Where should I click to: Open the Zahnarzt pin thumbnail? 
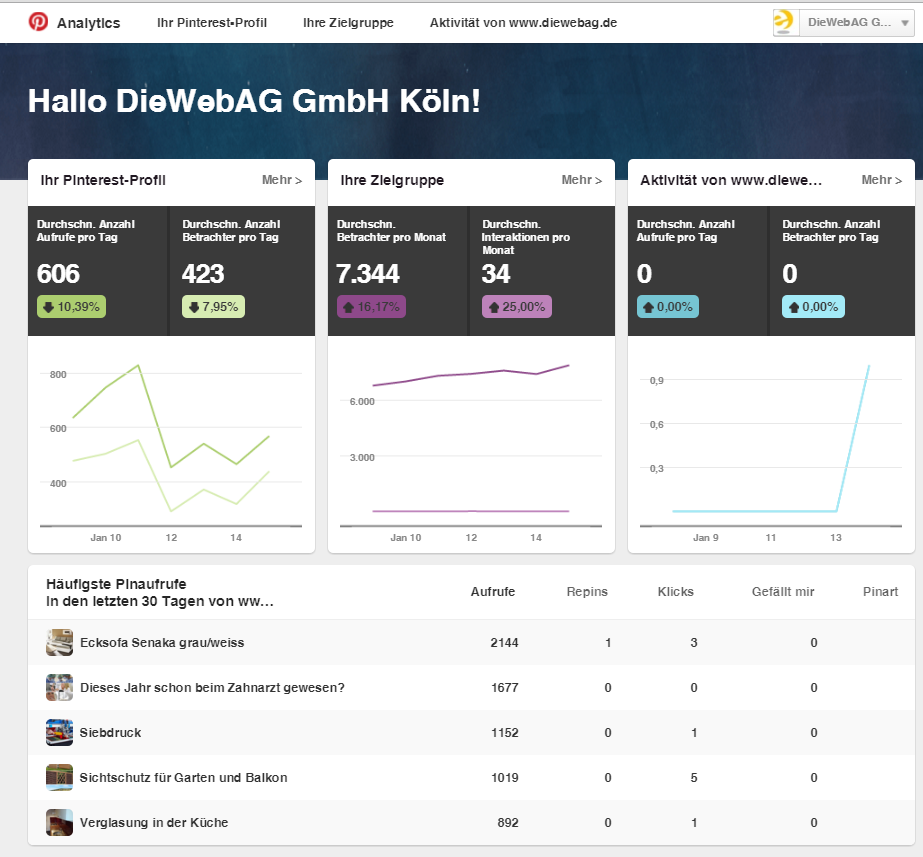coord(59,687)
